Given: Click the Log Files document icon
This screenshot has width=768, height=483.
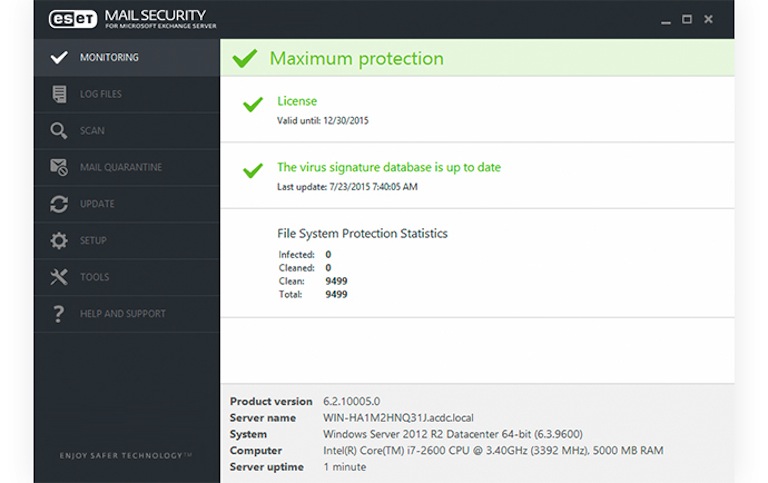Looking at the screenshot, I should click(59, 94).
